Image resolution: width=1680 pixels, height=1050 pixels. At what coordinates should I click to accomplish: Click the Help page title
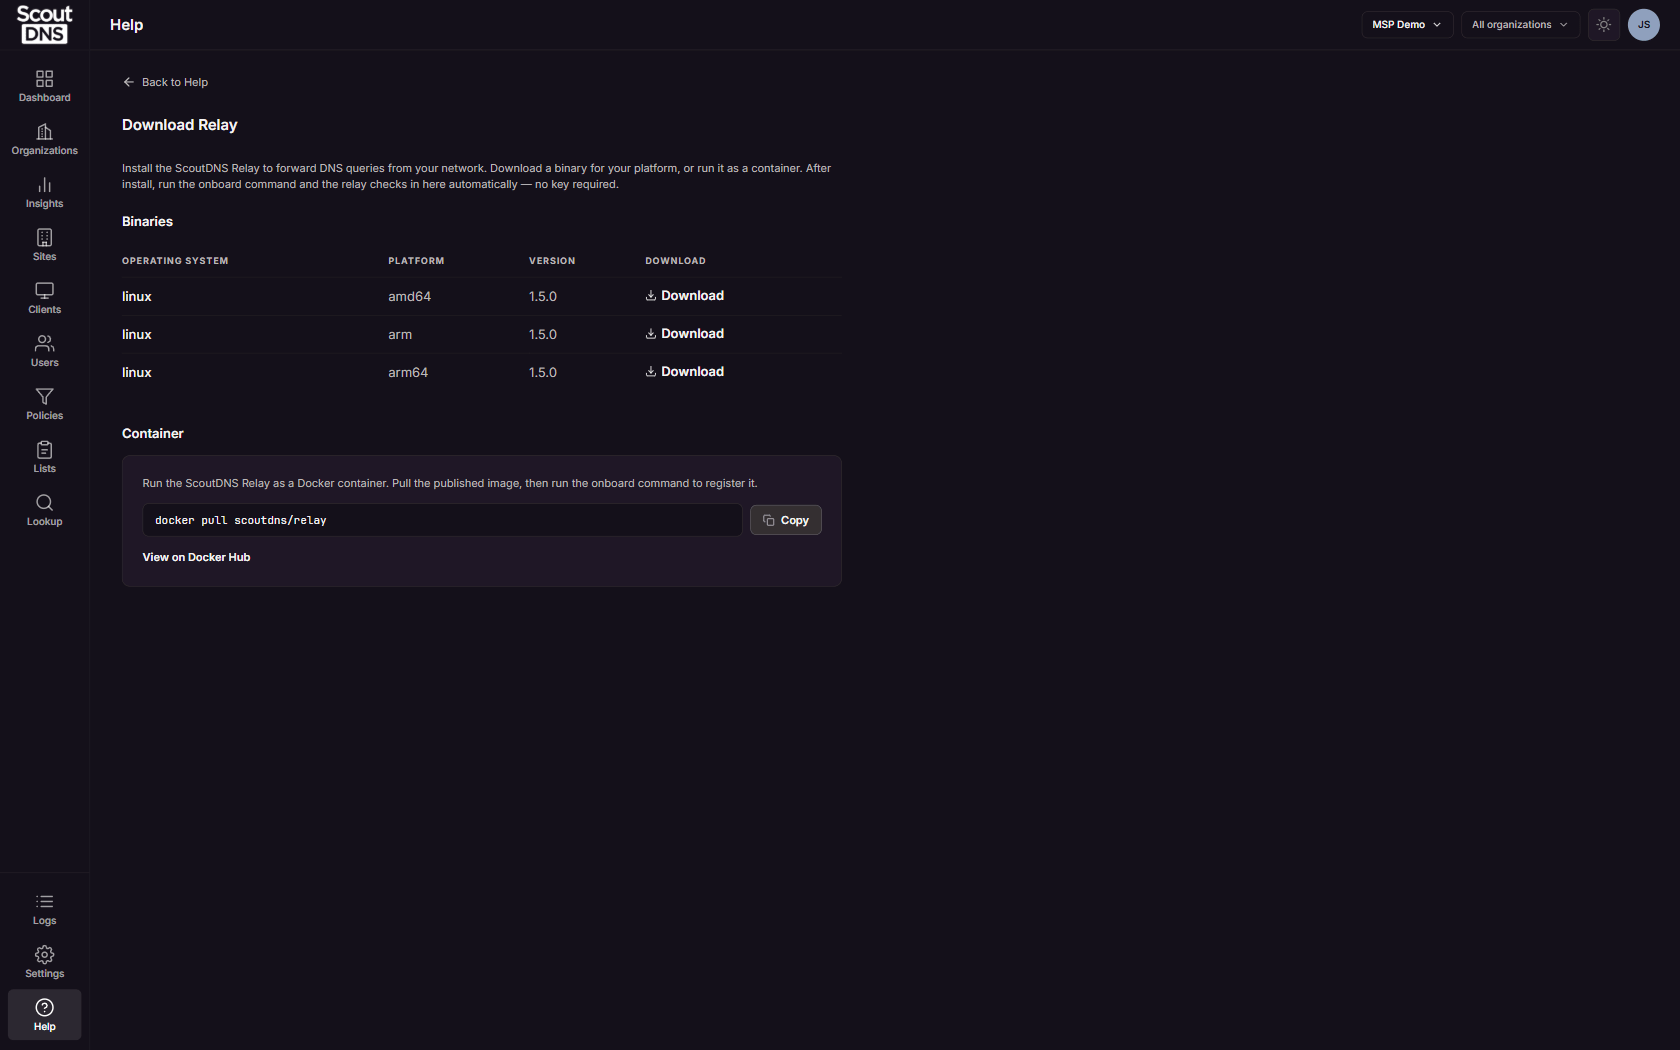126,25
